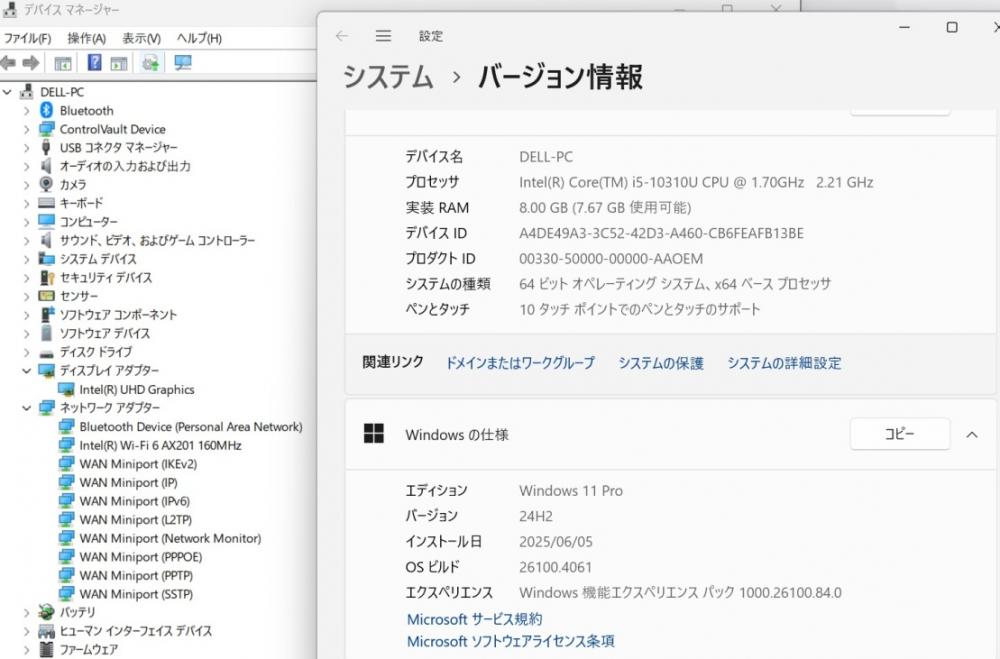1000x659 pixels.
Task: Open the Help icon in Device Manager toolbar
Action: click(94, 63)
